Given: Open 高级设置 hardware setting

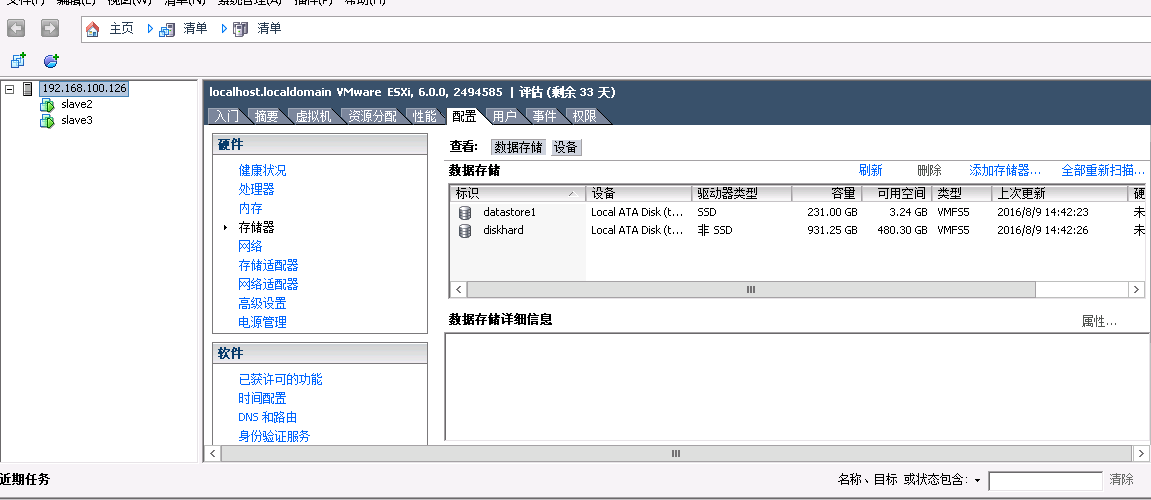Looking at the screenshot, I should (262, 303).
